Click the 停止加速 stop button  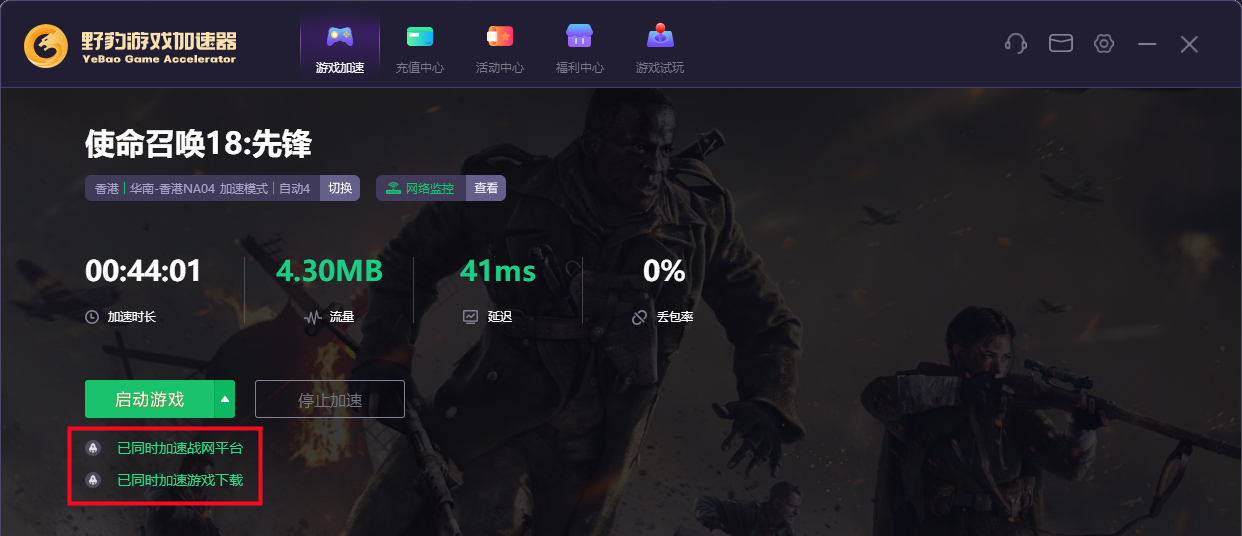tap(330, 399)
